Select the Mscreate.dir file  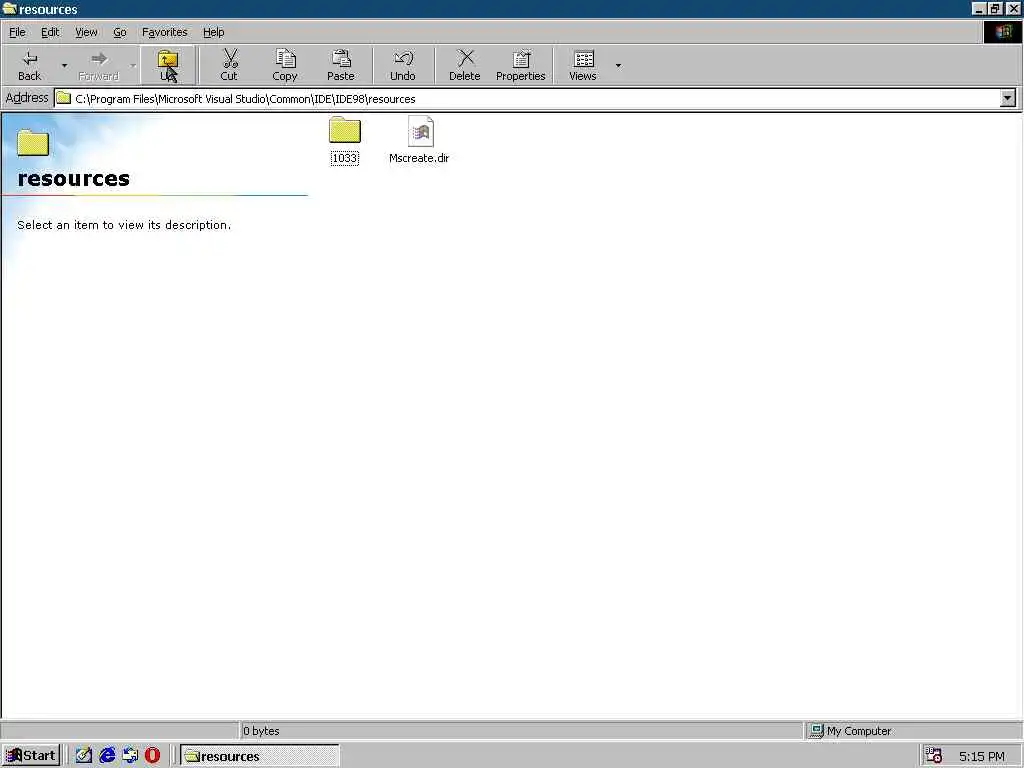click(419, 140)
